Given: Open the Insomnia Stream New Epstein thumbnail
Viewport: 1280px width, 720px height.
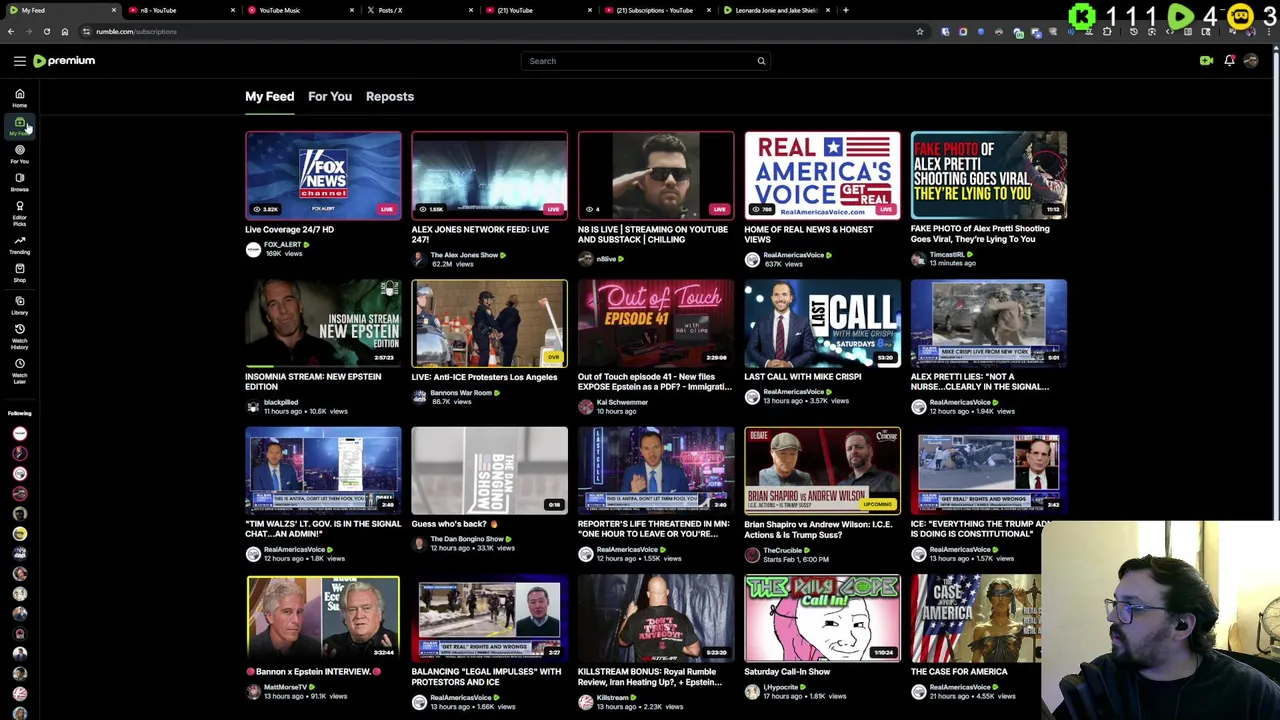Looking at the screenshot, I should pyautogui.click(x=323, y=322).
